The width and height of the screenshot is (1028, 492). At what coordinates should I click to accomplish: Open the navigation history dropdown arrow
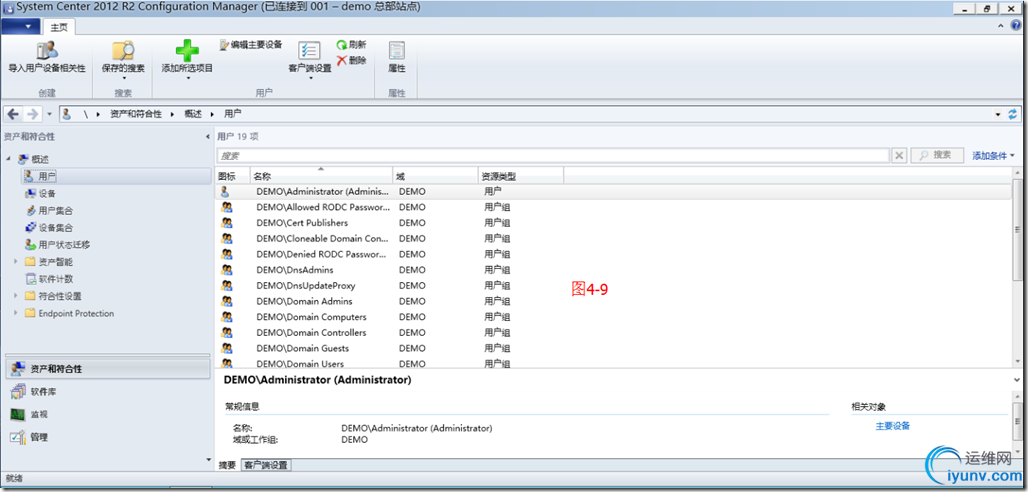click(50, 114)
